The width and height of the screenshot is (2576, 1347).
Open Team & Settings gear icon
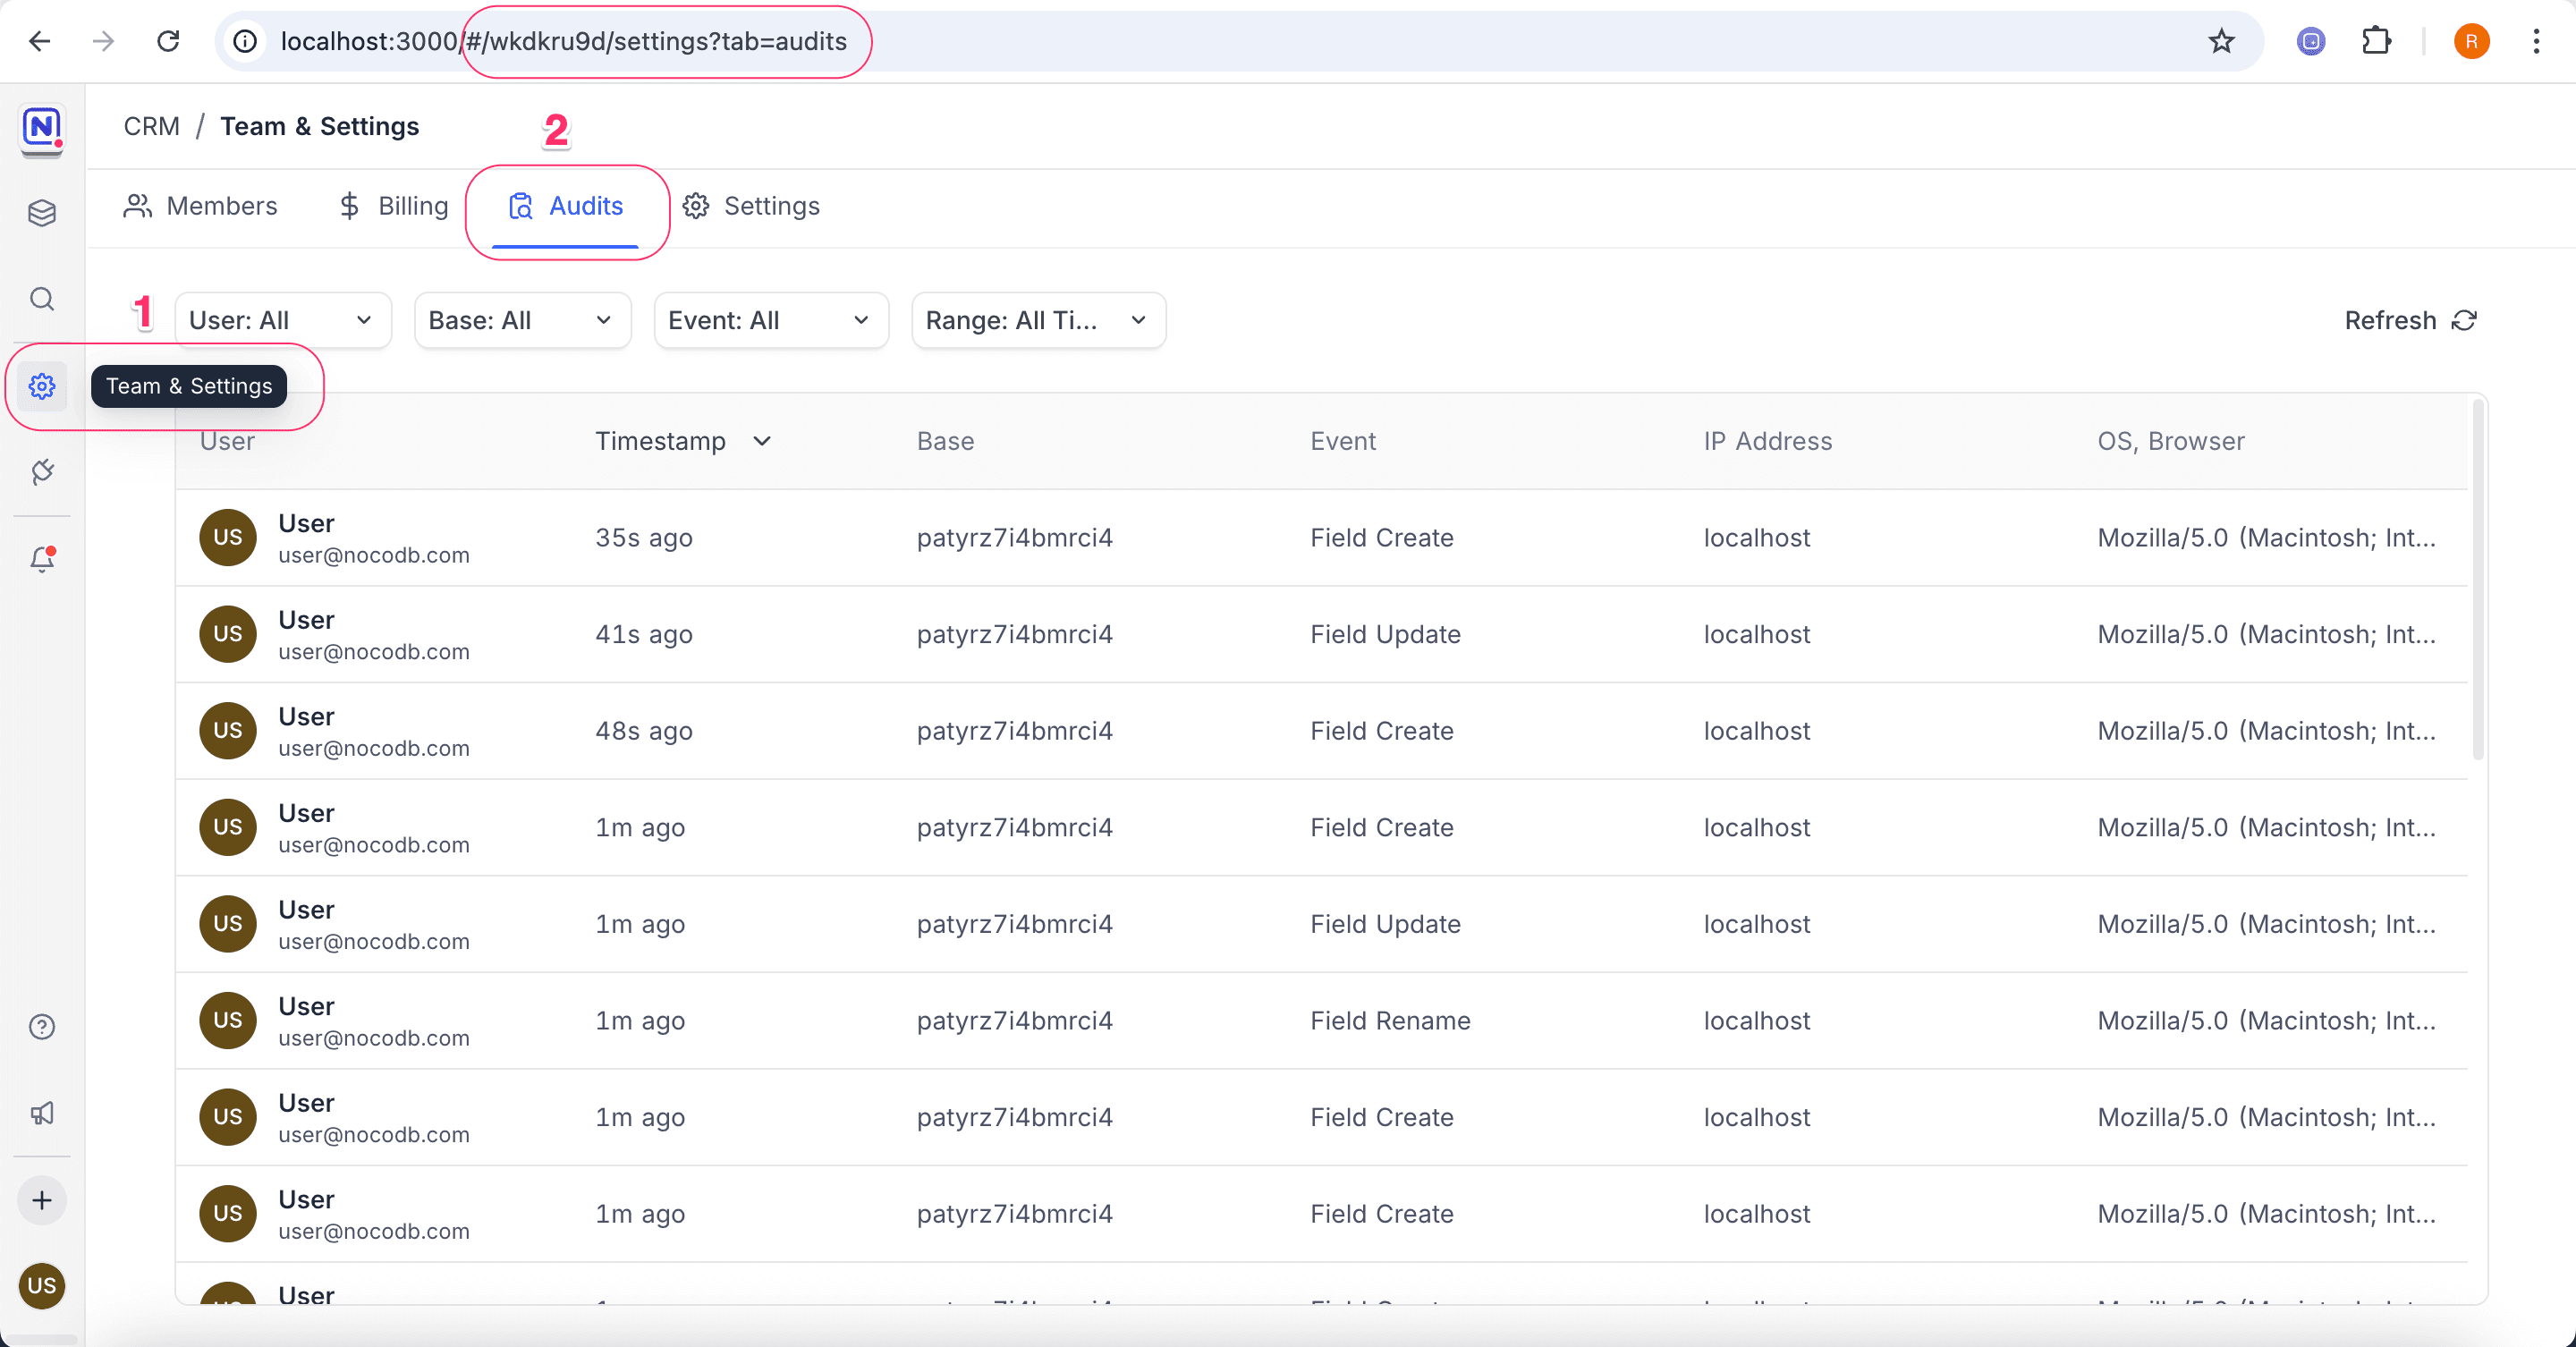pyautogui.click(x=42, y=386)
